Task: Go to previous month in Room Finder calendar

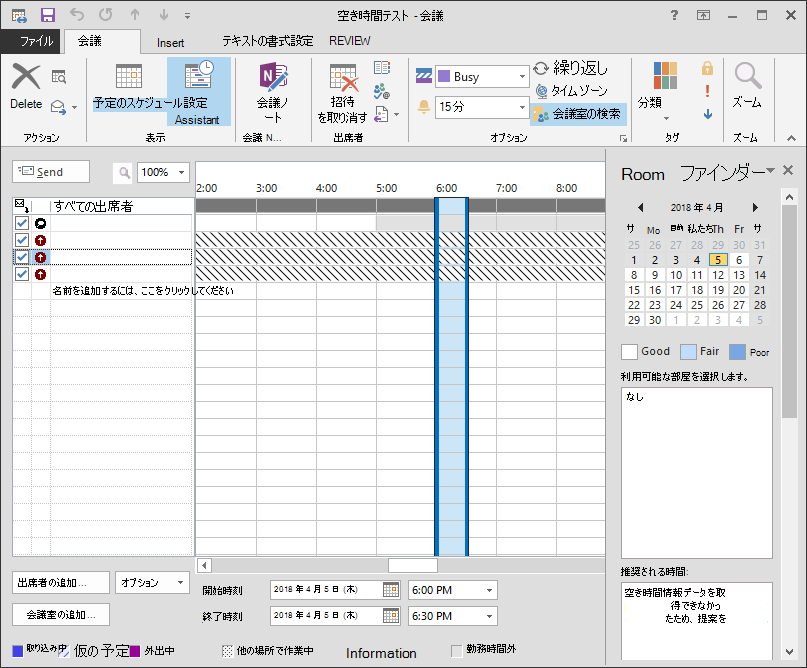Action: click(x=640, y=207)
